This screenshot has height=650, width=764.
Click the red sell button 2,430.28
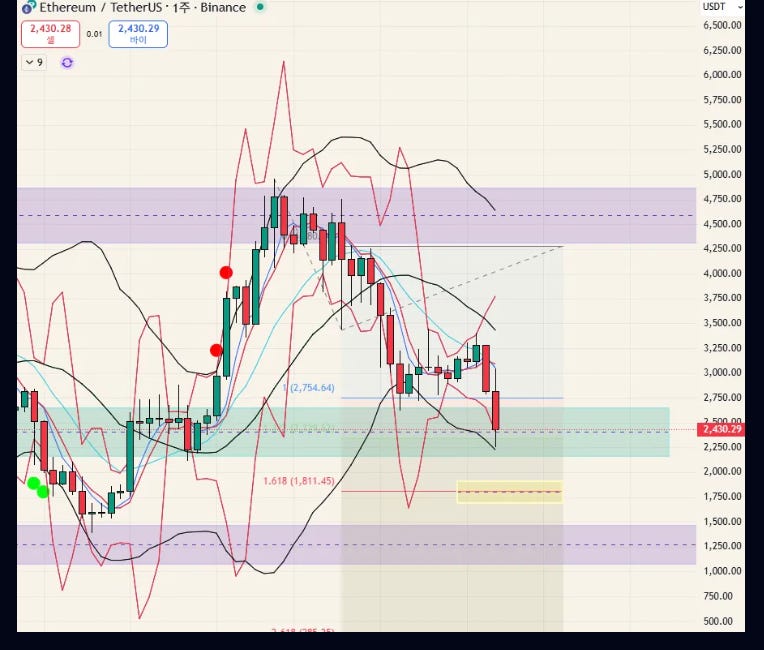51,34
